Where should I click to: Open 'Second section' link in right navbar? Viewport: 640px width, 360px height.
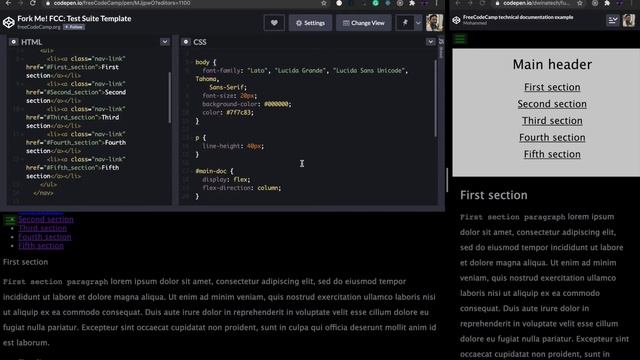click(x=552, y=104)
